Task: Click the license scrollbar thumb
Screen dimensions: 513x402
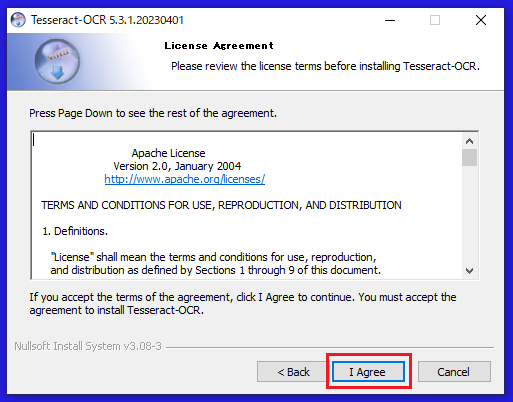Action: click(469, 158)
